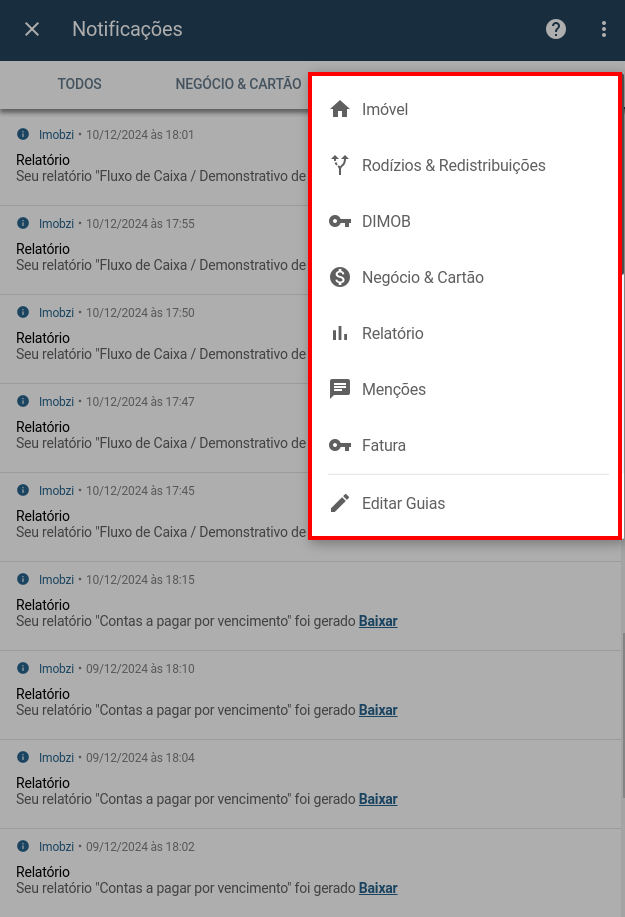Click Baixar on the 09/12/2024 18:04 notification

point(378,799)
